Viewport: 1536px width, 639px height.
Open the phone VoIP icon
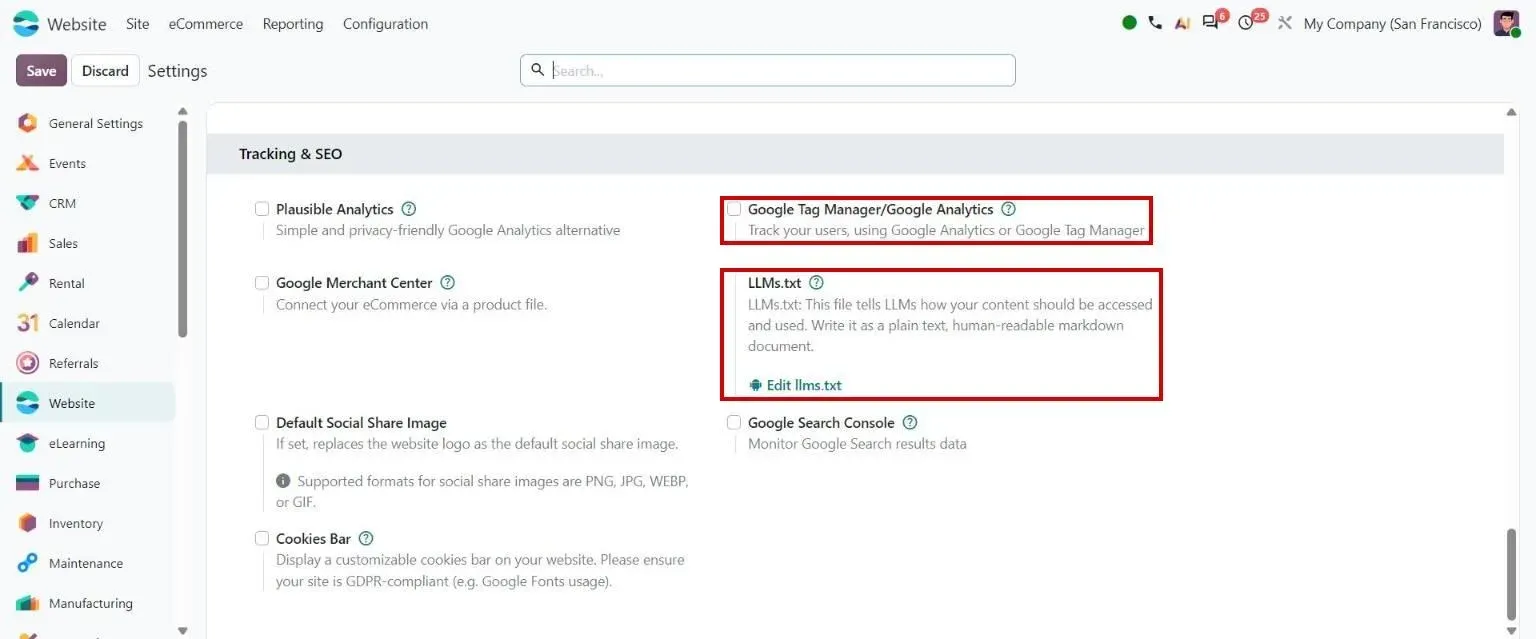click(1155, 23)
